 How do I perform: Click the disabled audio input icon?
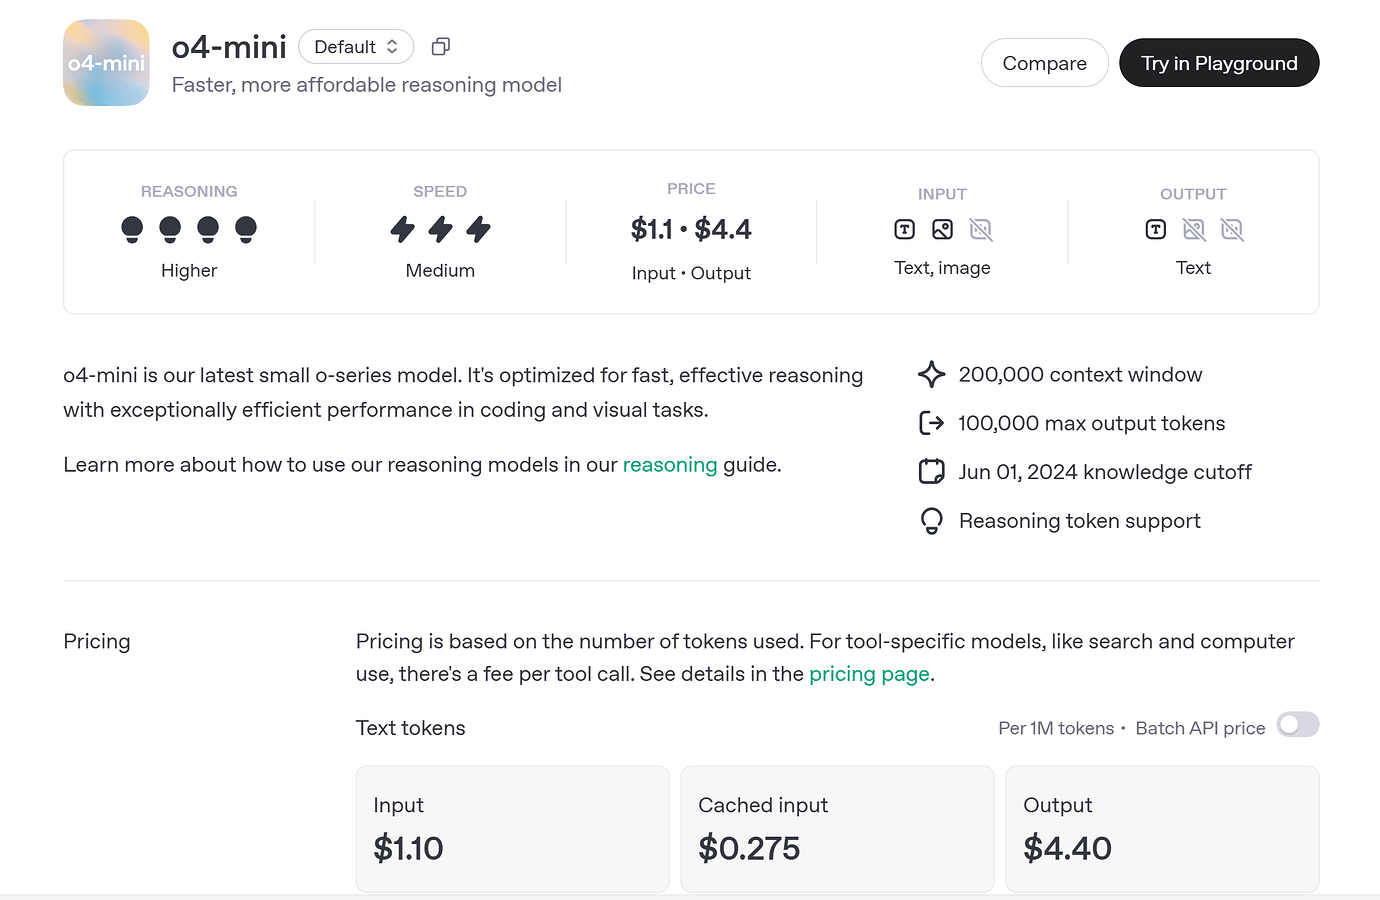(981, 230)
